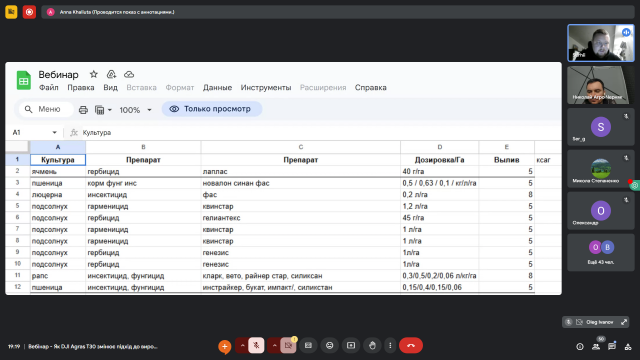The image size is (640, 360).
Task: Click the cell containing ячмень
Action: coord(58,171)
